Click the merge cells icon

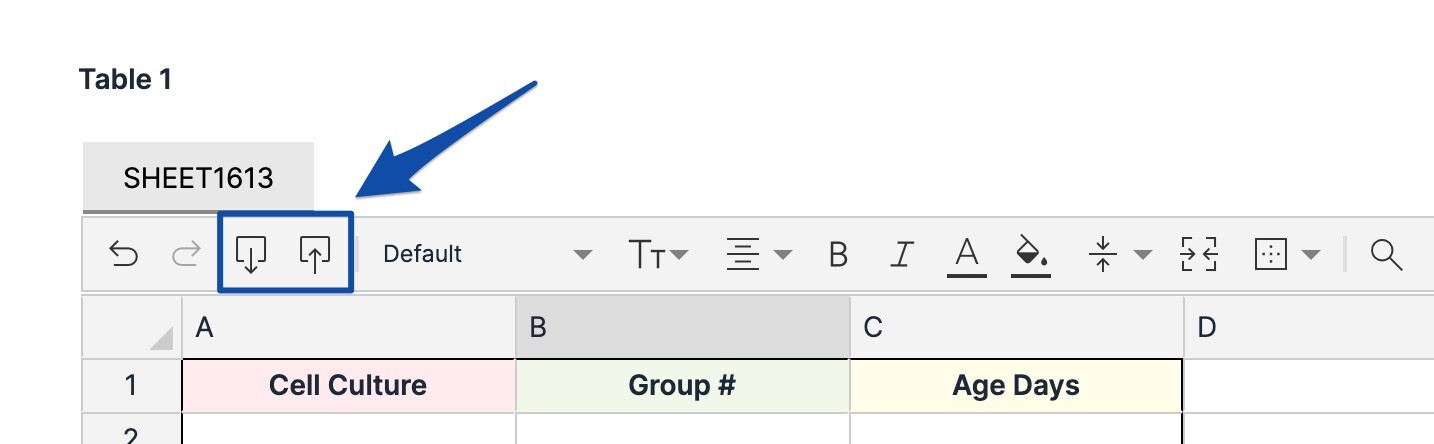[1199, 255]
